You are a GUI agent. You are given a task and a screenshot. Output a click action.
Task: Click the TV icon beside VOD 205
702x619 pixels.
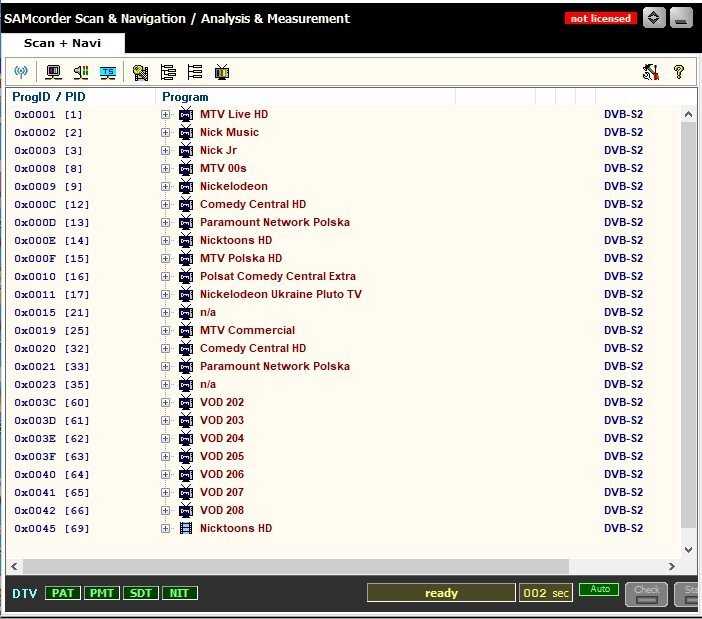tap(186, 456)
